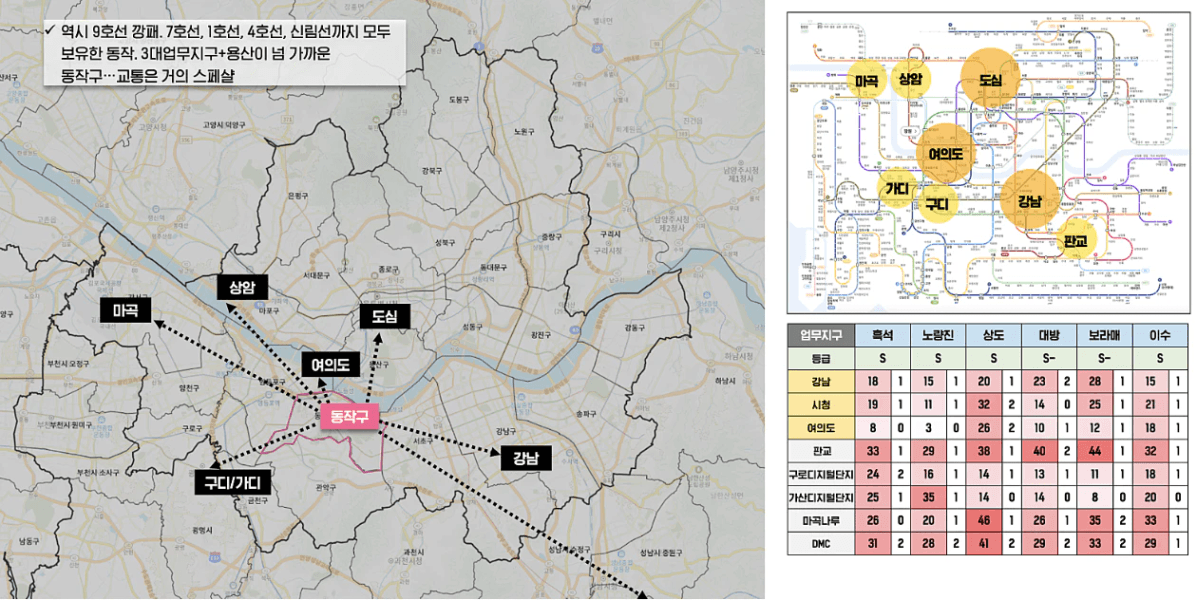Click the 노량진 column header
The width and height of the screenshot is (1197, 600).
[938, 335]
